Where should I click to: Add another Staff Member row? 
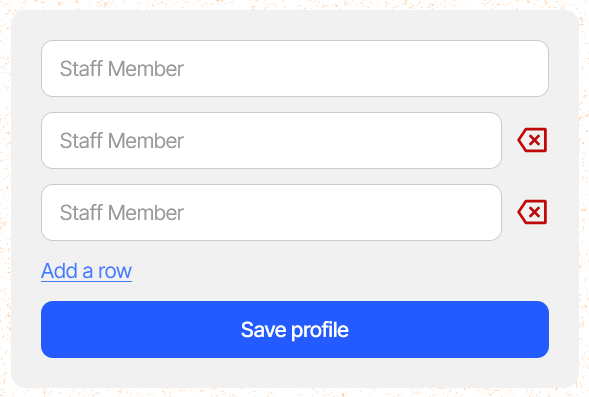tap(86, 271)
